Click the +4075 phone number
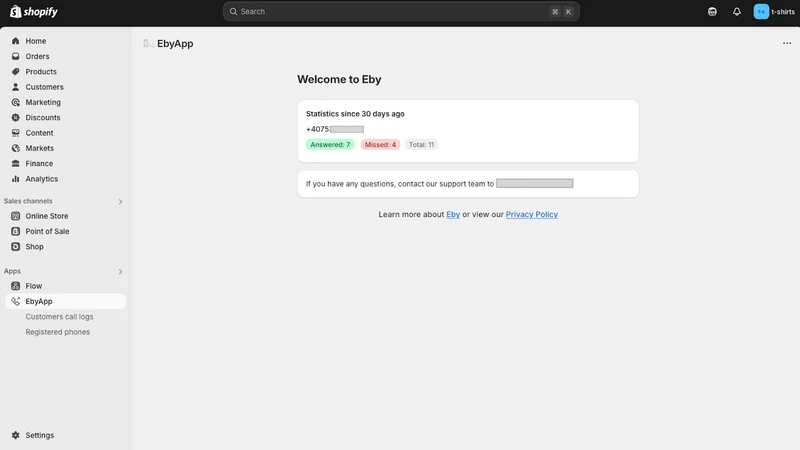 click(x=335, y=129)
